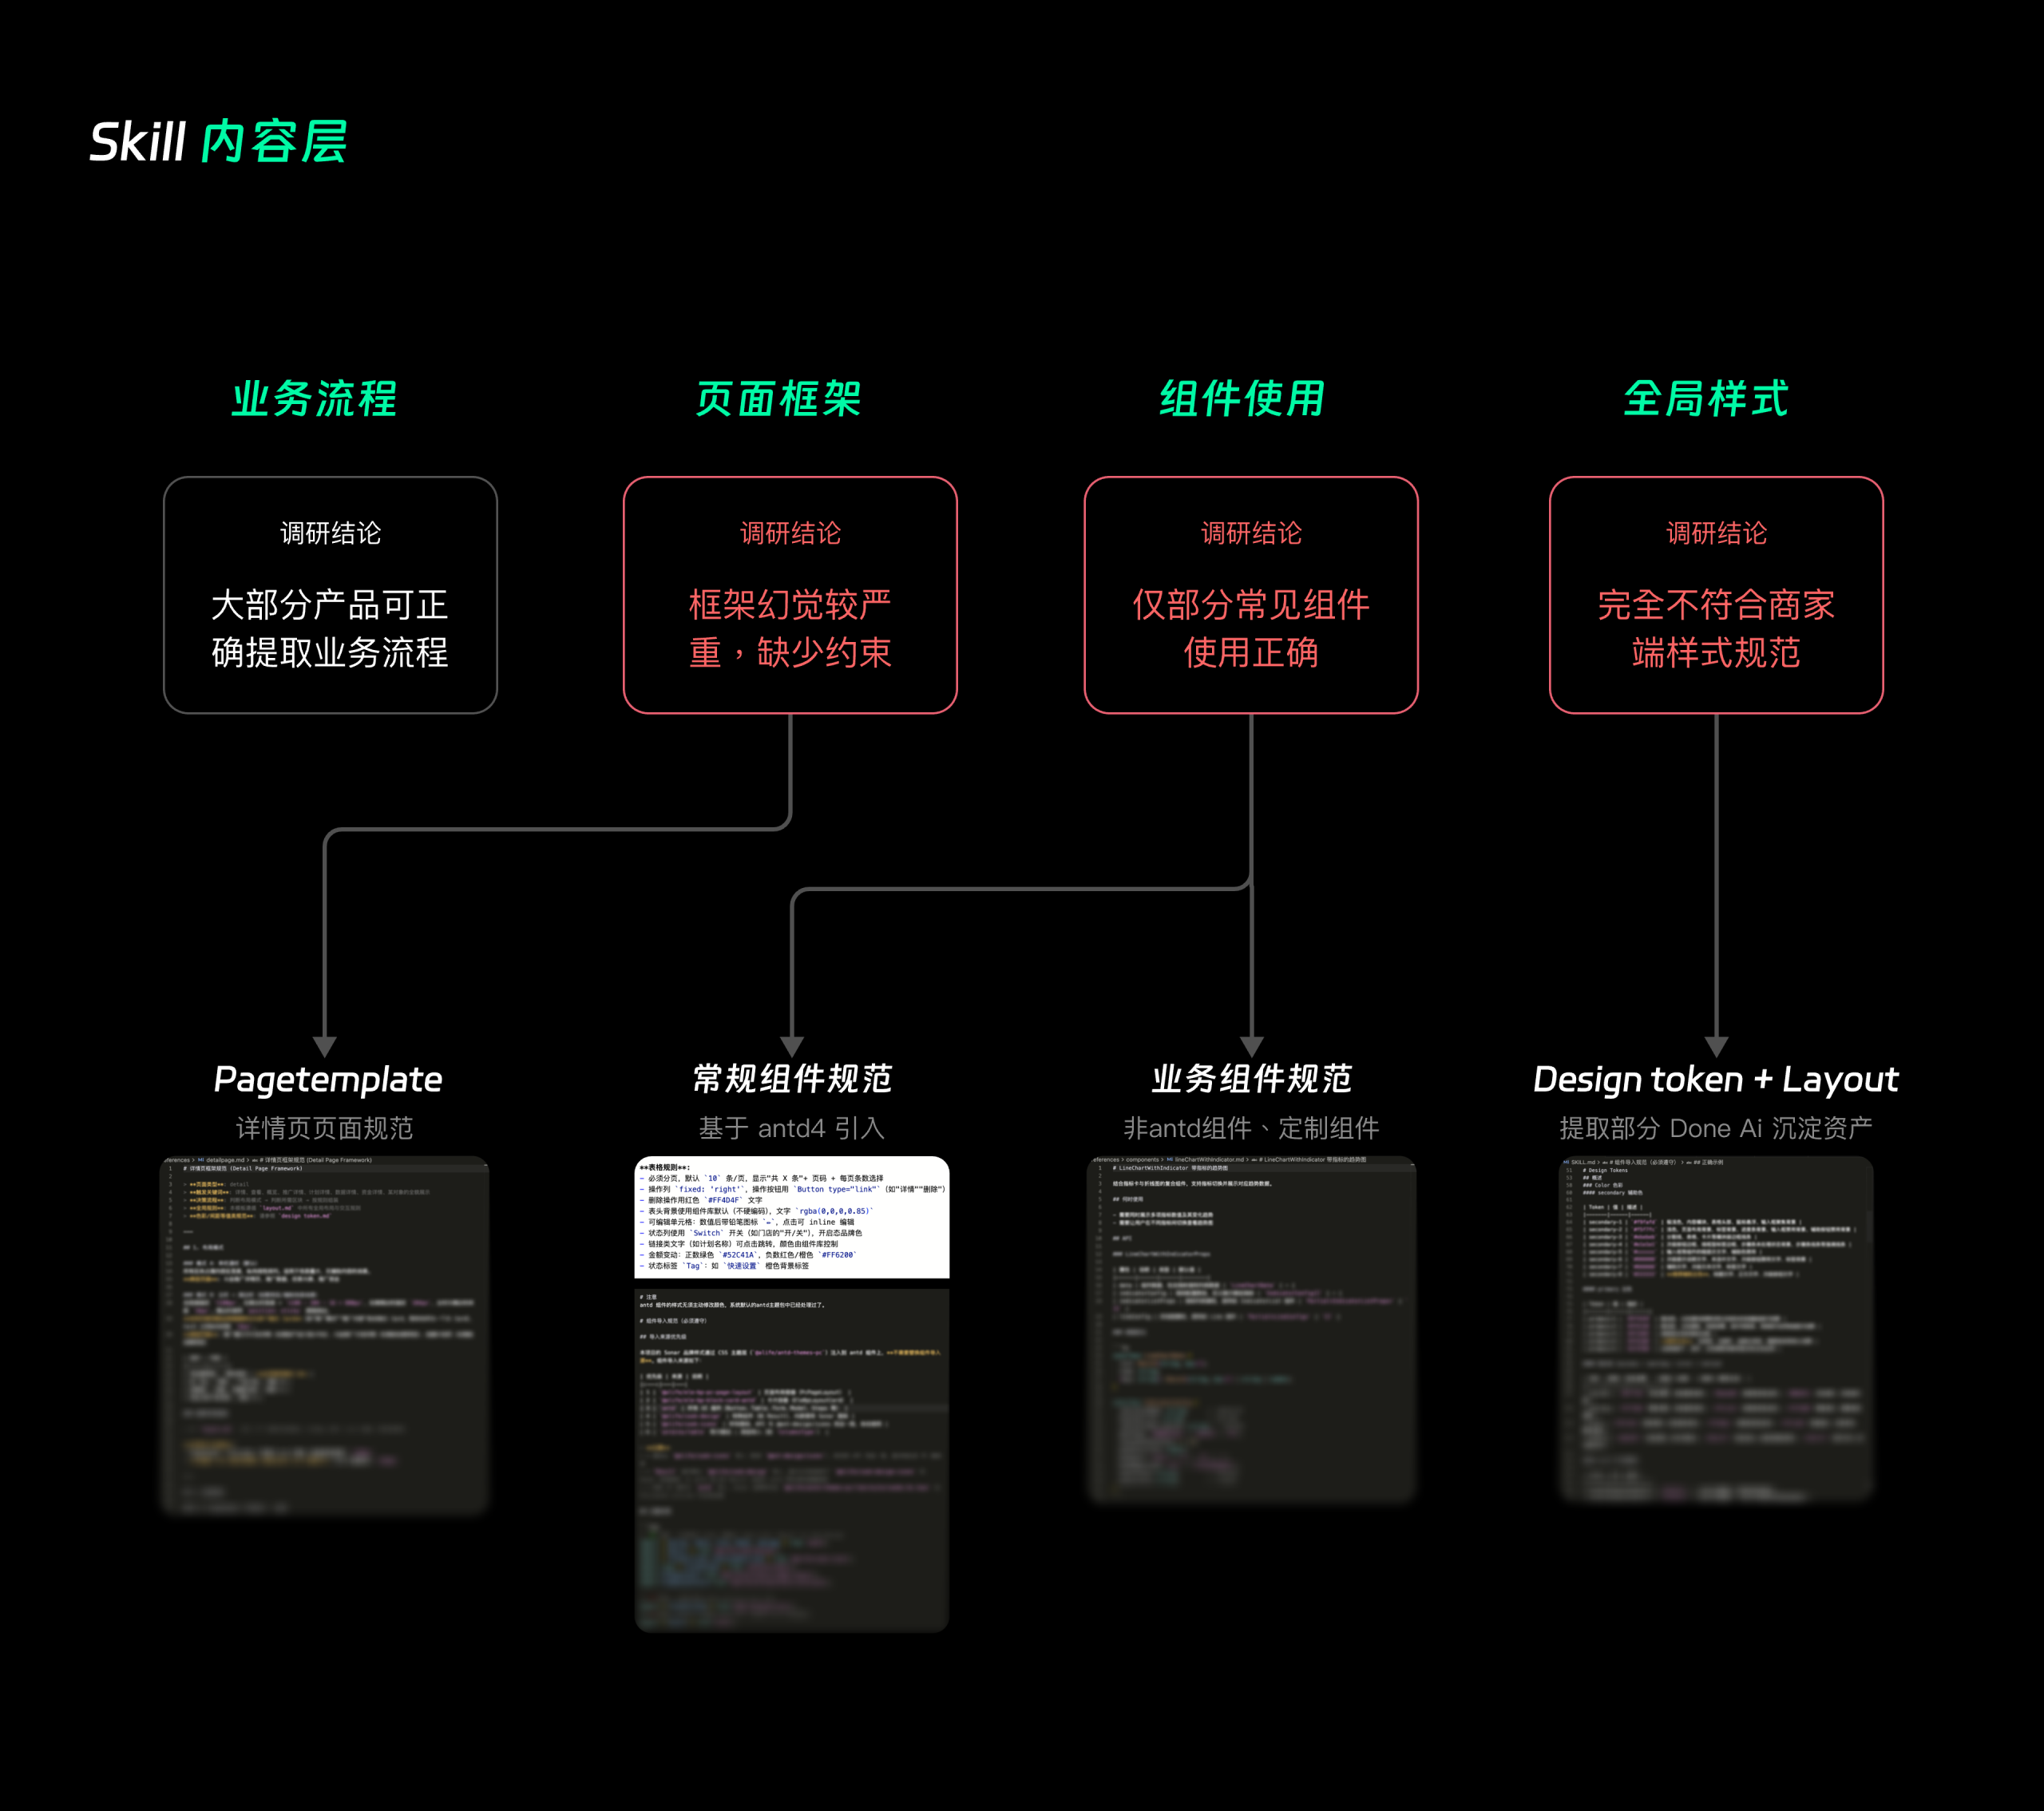The height and width of the screenshot is (1811, 2044).
Task: Click the 大部分产品可正确提取业务流程 card
Action: click(x=330, y=595)
